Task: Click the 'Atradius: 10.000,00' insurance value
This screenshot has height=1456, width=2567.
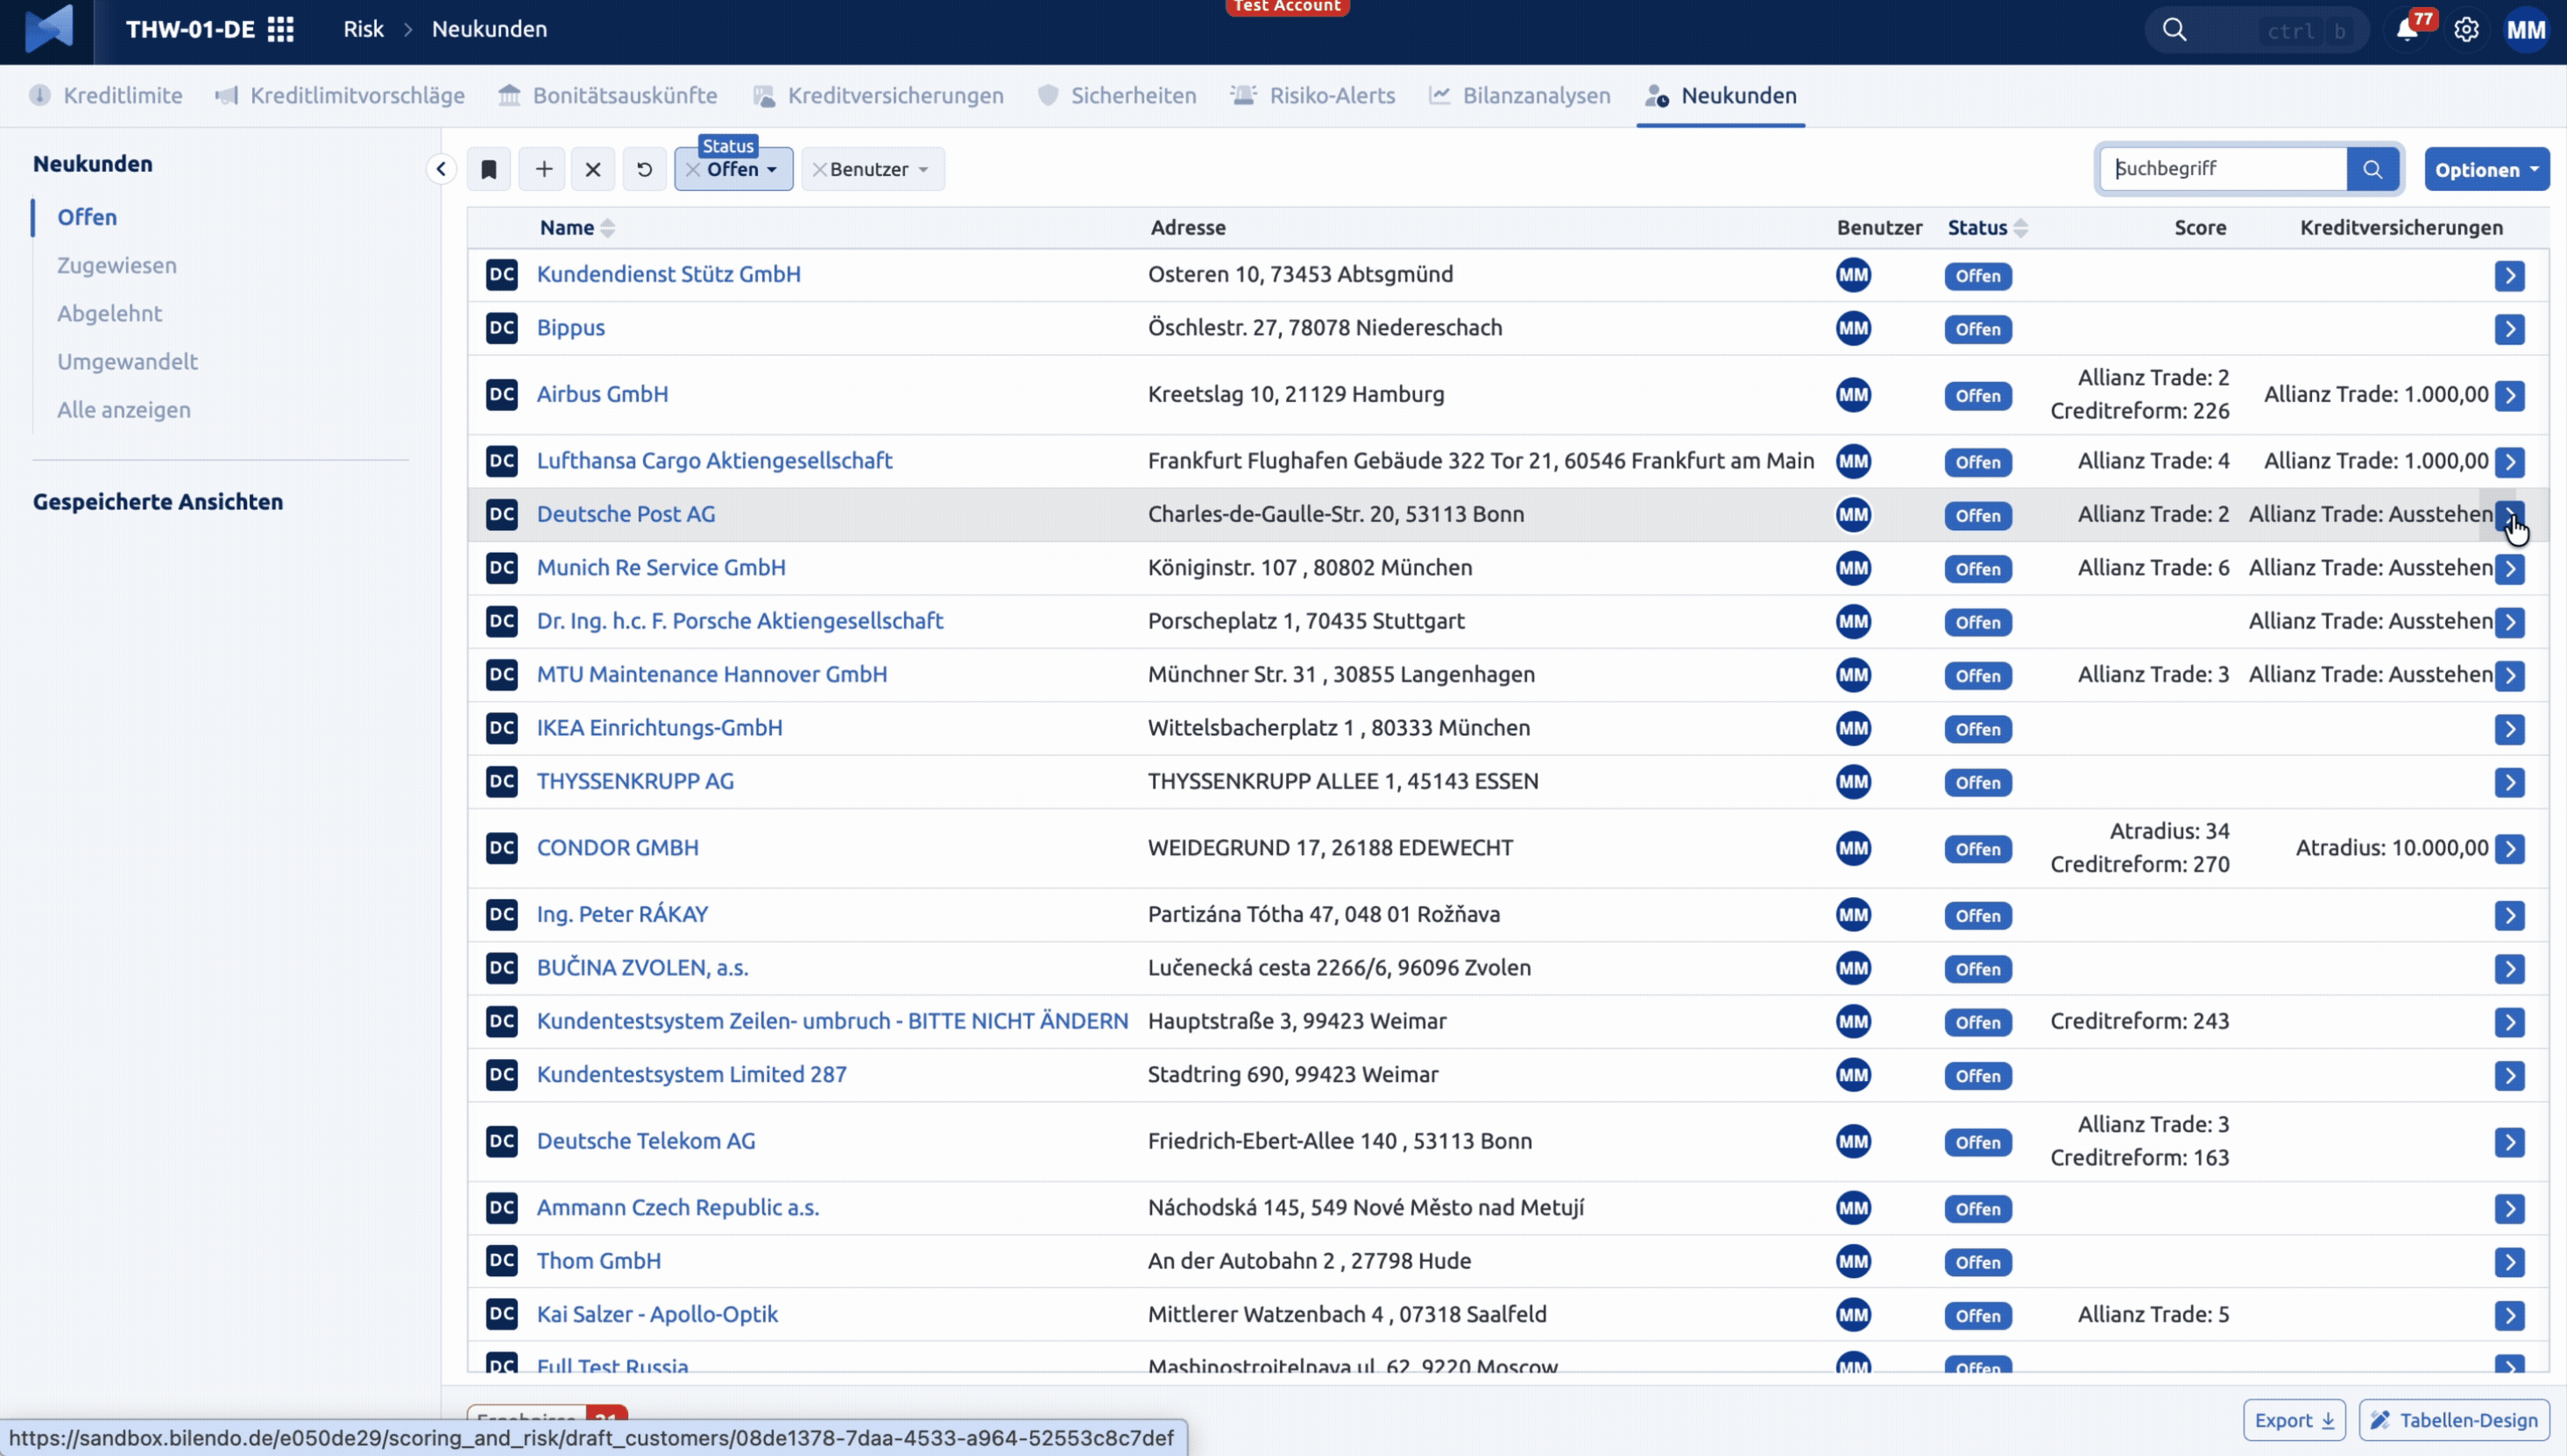Action: pyautogui.click(x=2392, y=848)
